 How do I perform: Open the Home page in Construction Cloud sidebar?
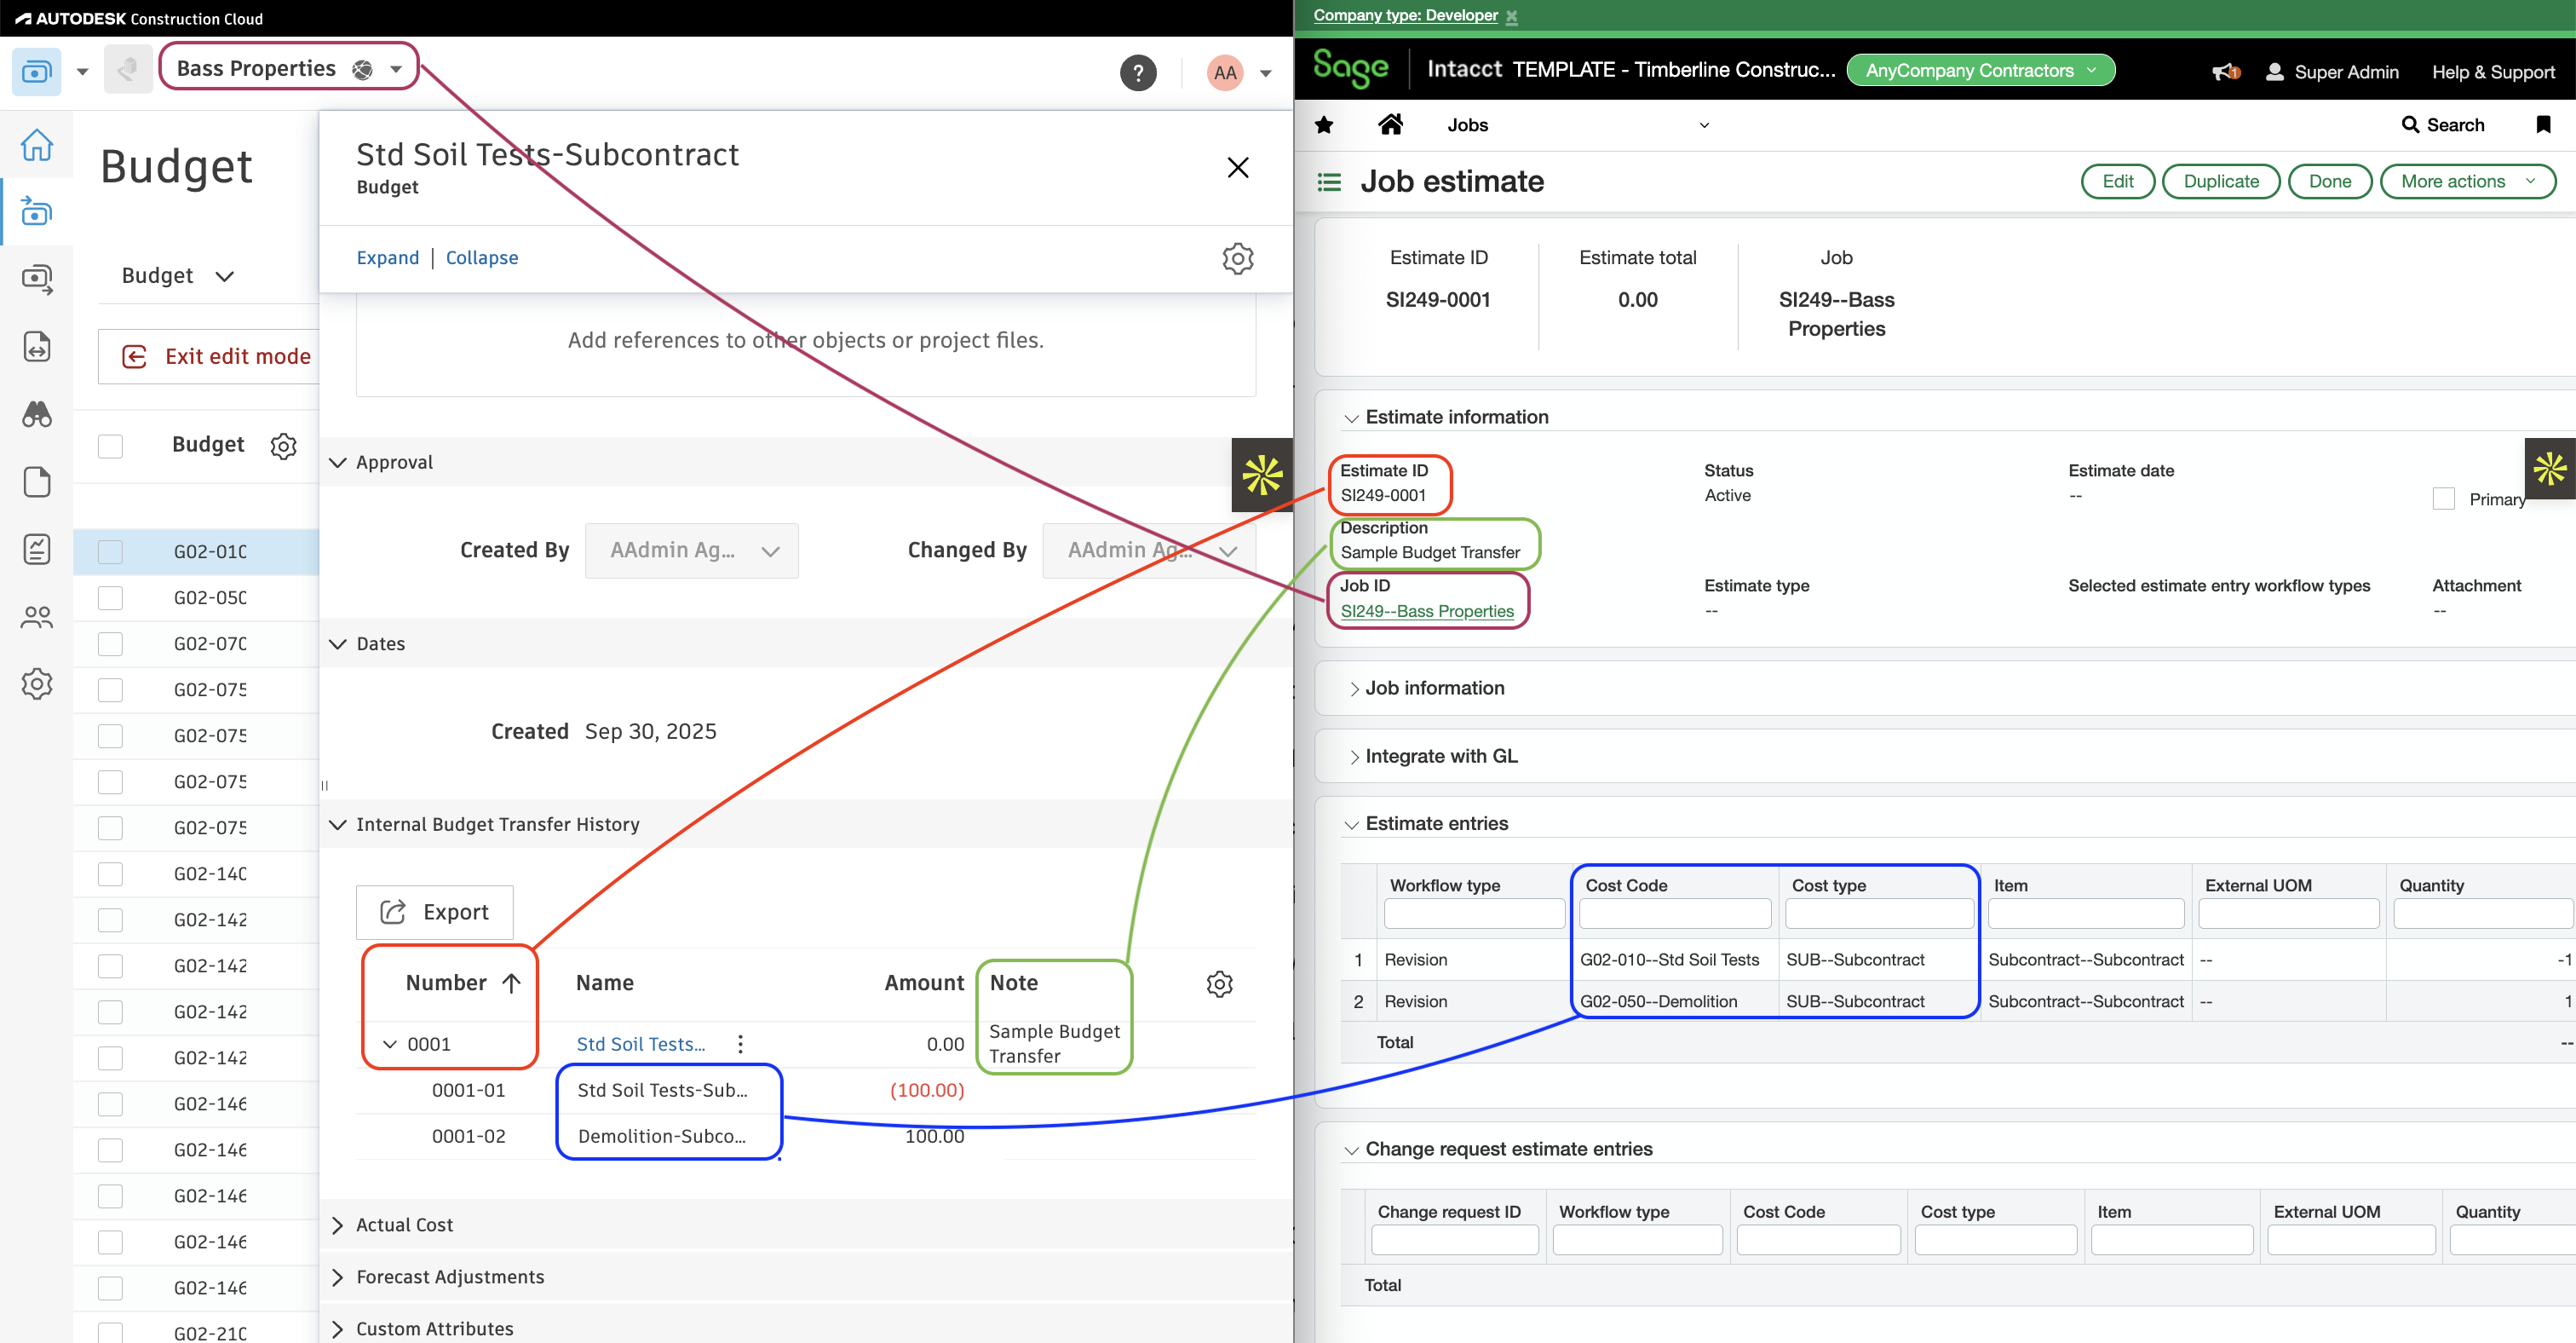(x=37, y=145)
